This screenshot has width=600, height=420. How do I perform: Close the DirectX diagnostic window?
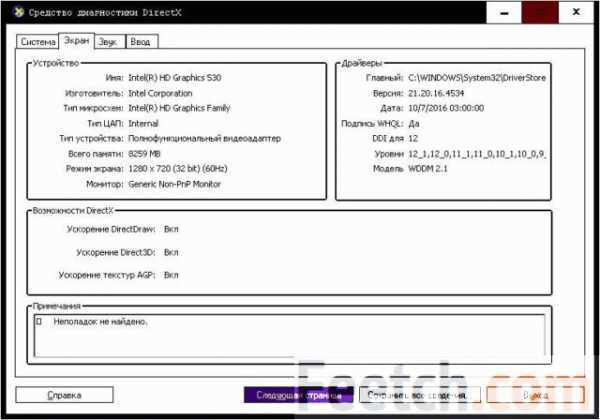[x=576, y=12]
